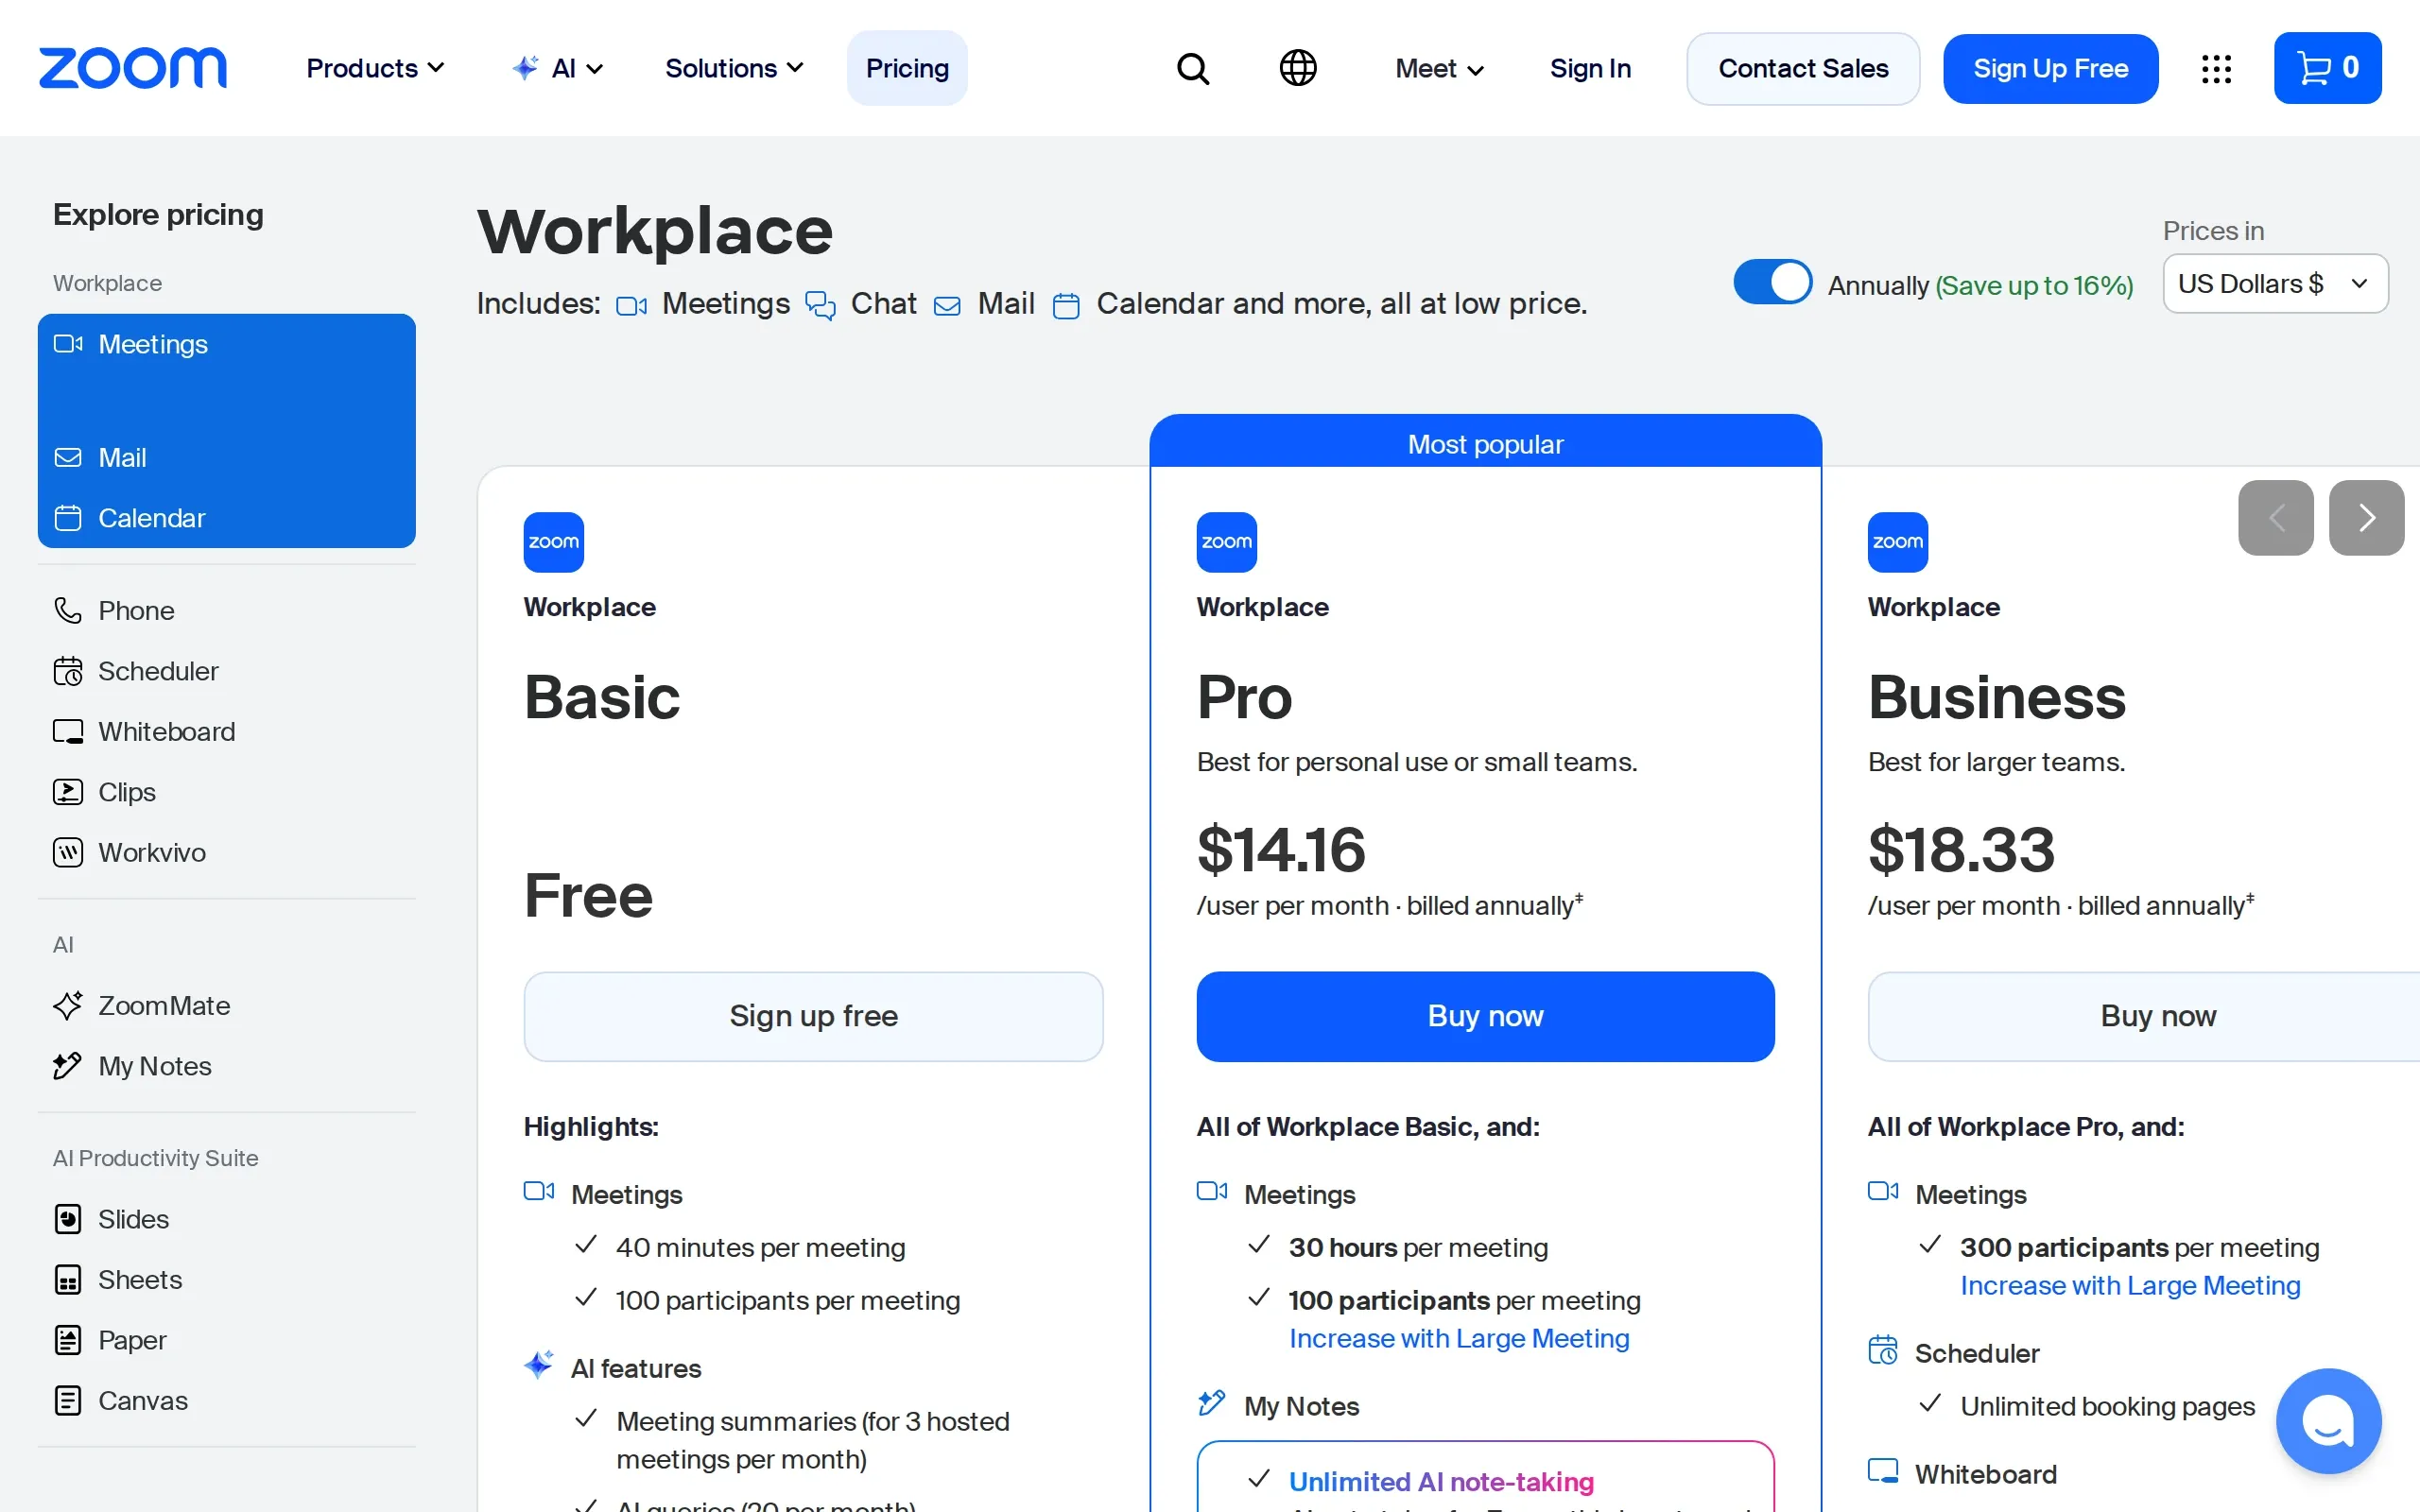The width and height of the screenshot is (2420, 1512).
Task: Click Buy now on Business plan
Action: point(2144,1016)
